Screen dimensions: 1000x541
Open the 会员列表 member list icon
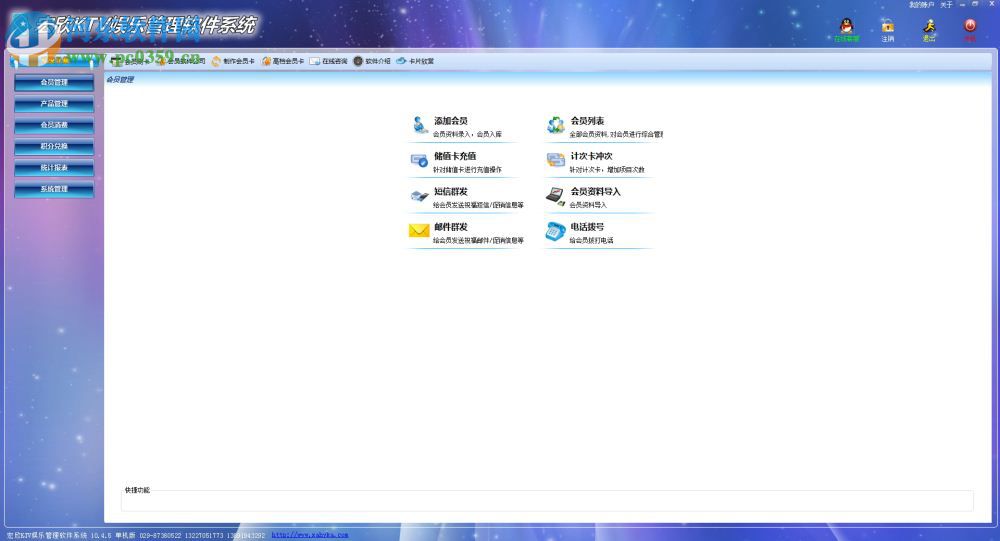555,125
